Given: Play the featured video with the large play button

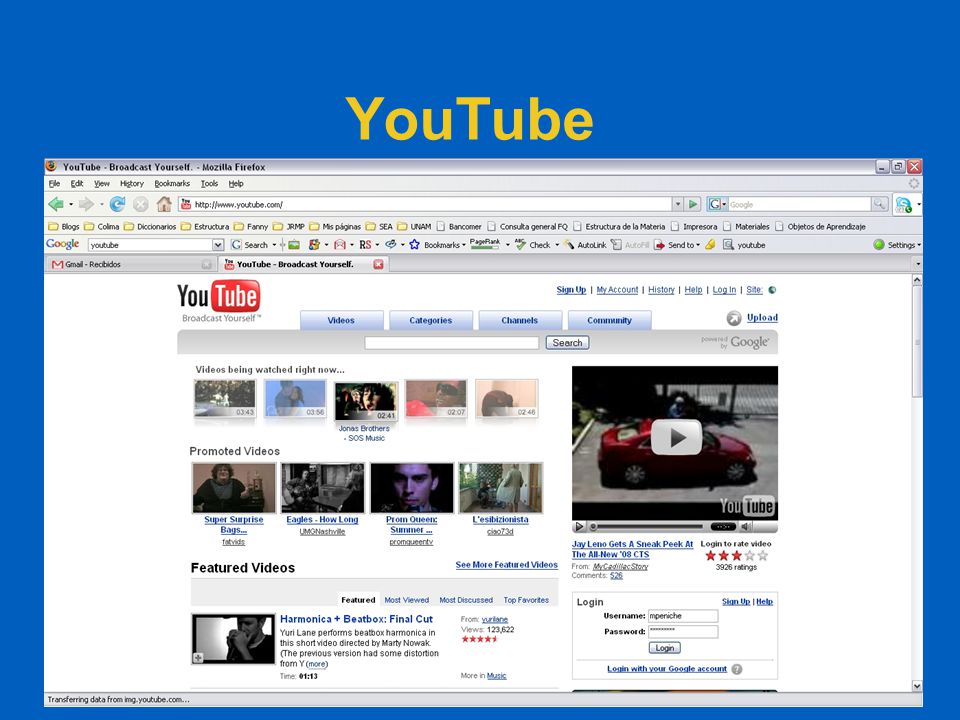Looking at the screenshot, I should [676, 437].
